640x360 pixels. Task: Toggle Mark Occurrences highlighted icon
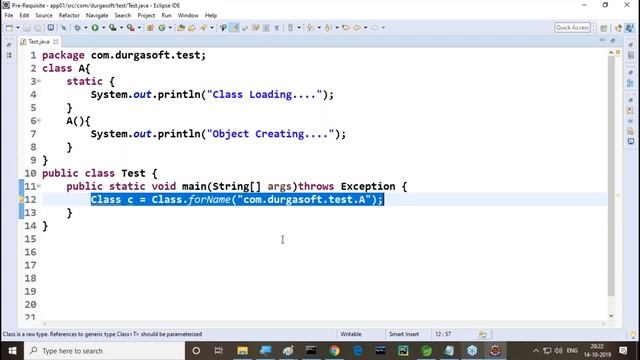tap(235, 28)
